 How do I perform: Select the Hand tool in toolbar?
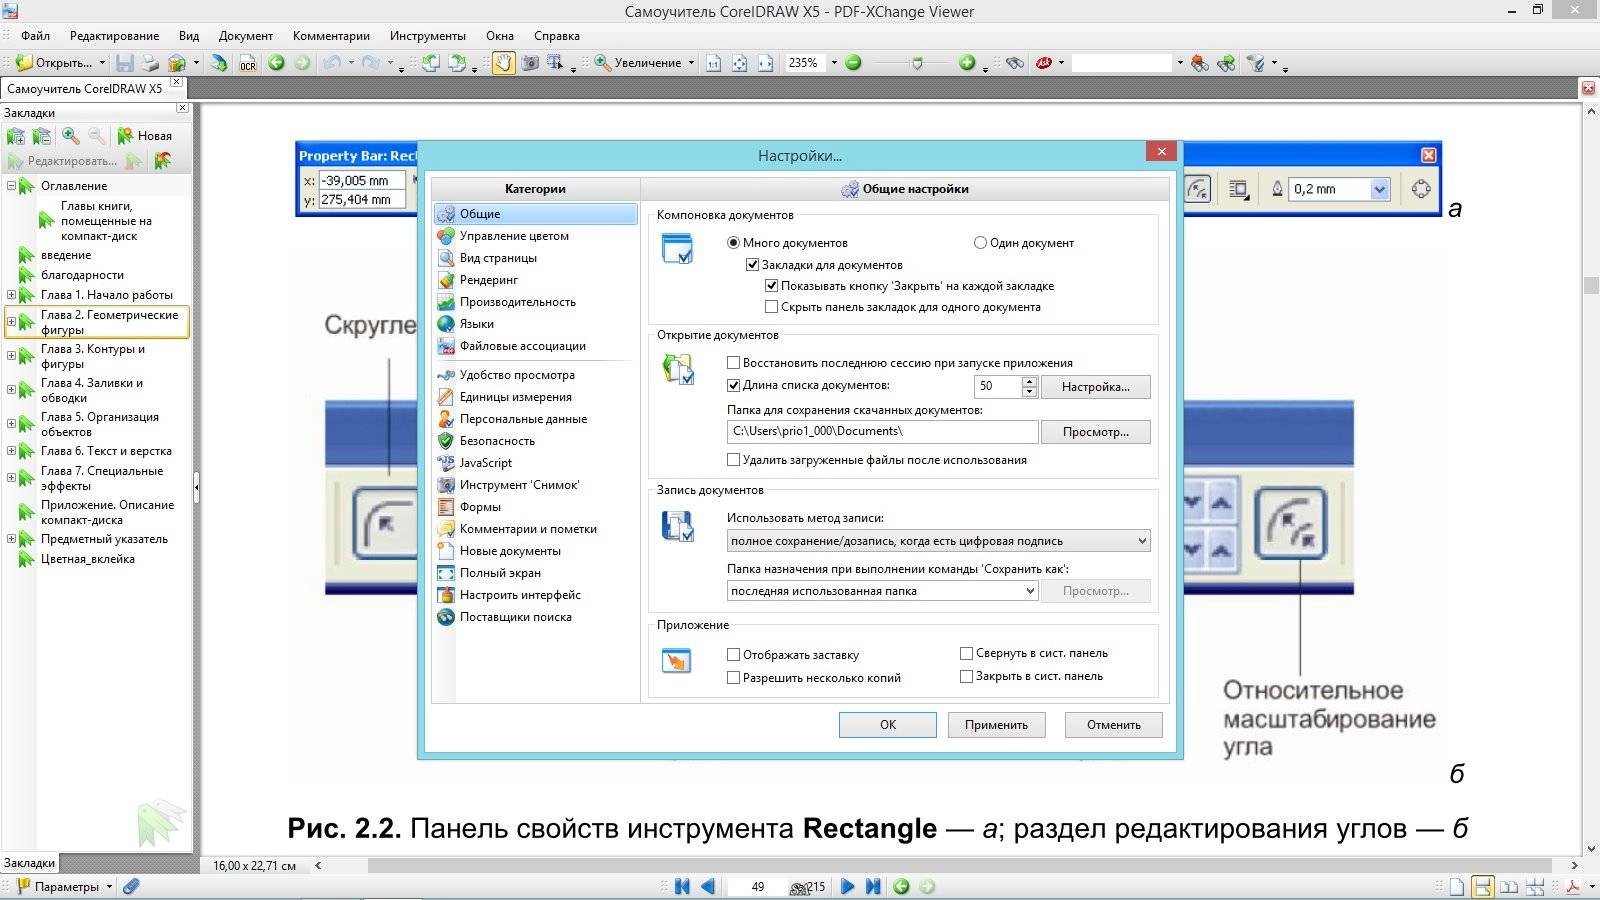(503, 63)
